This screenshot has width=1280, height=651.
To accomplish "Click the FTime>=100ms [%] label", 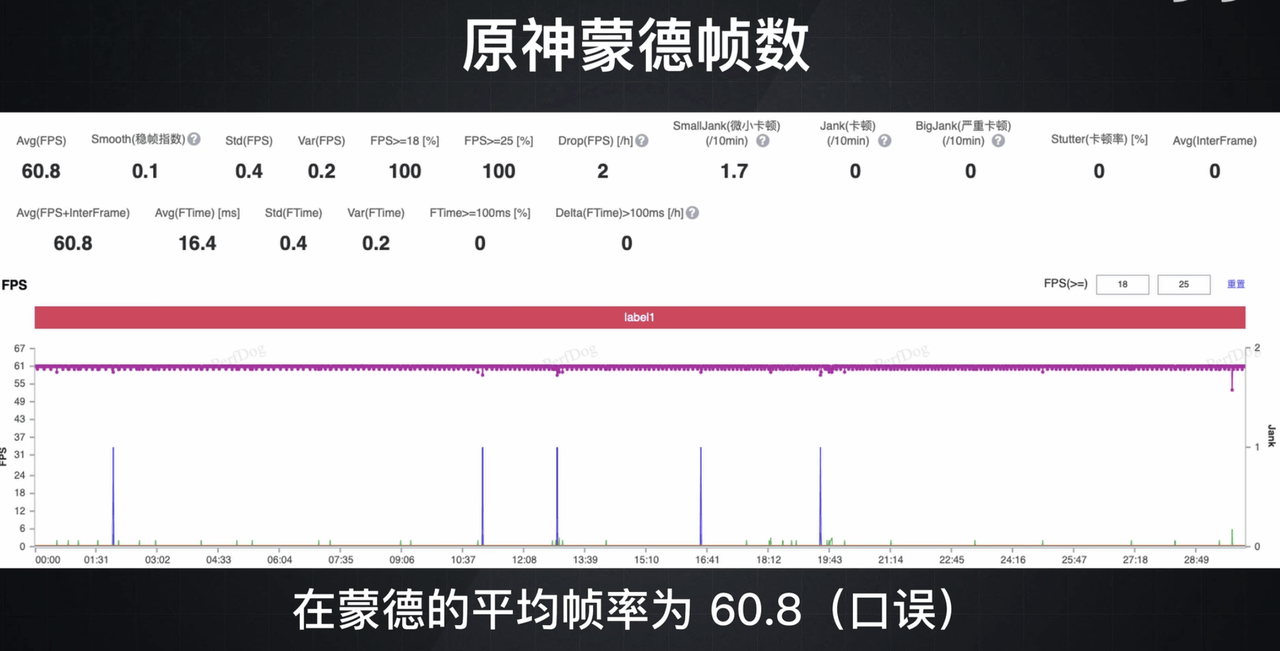I will click(480, 213).
